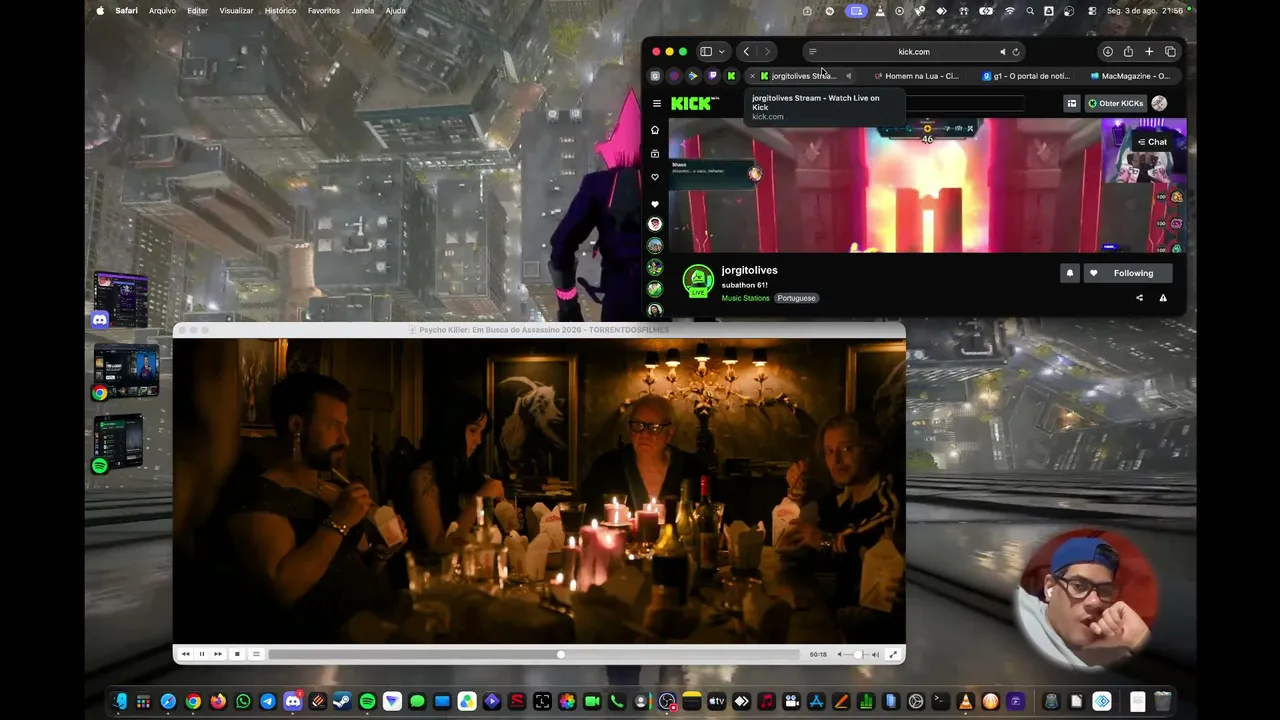Add a new Safari tab
The height and width of the screenshot is (720, 1280).
1149,52
